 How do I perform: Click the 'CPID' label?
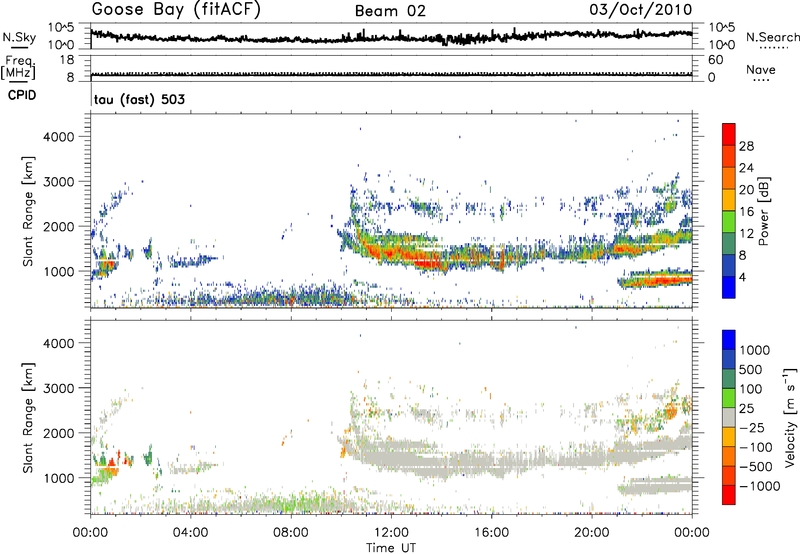(22, 95)
